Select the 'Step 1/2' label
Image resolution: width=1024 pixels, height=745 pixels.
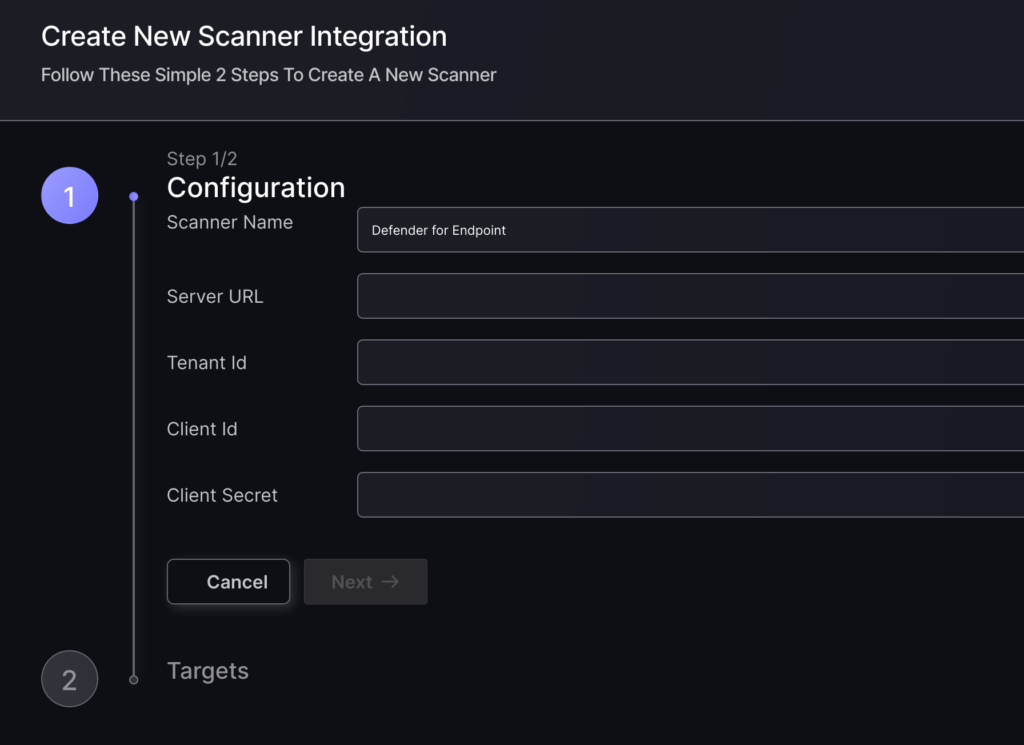point(202,159)
